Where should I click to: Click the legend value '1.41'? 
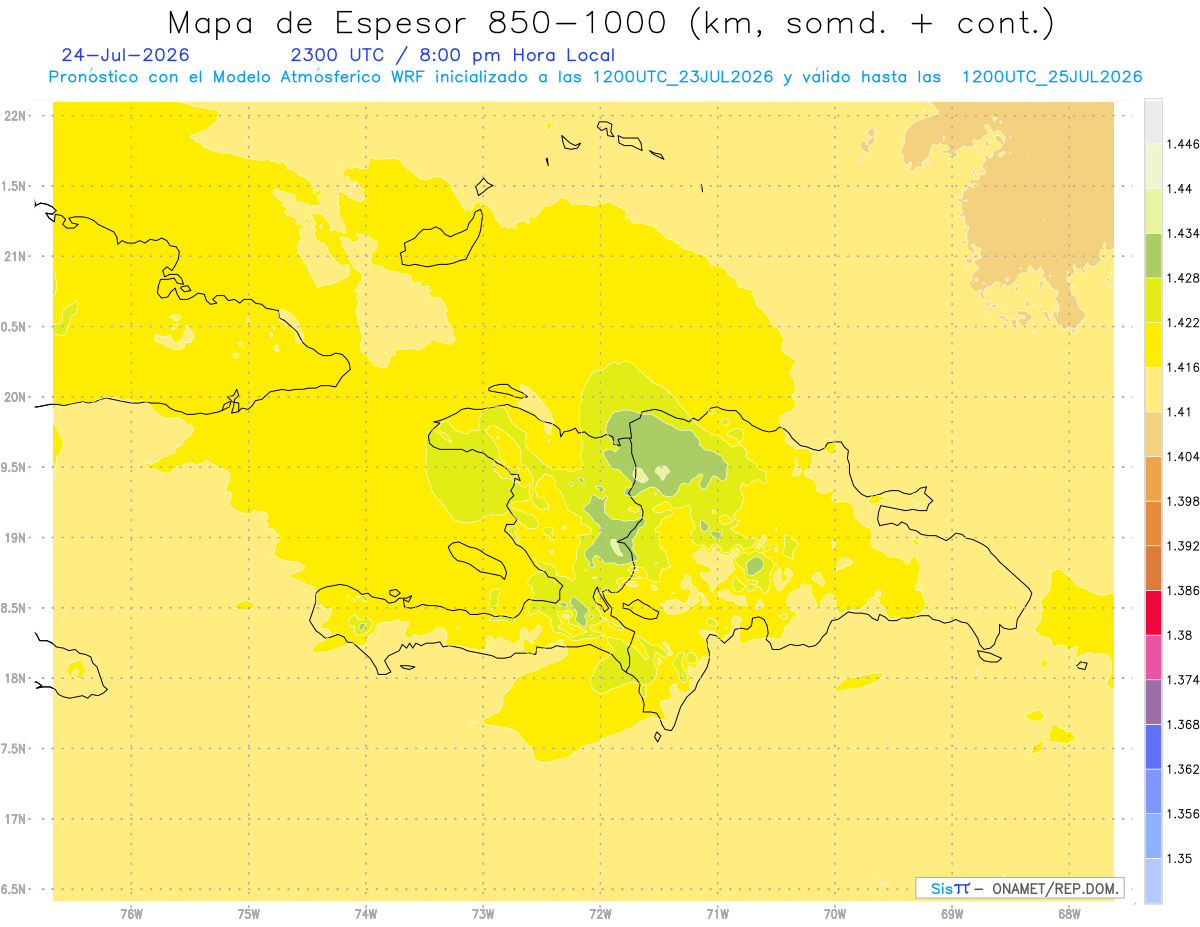tap(1179, 412)
